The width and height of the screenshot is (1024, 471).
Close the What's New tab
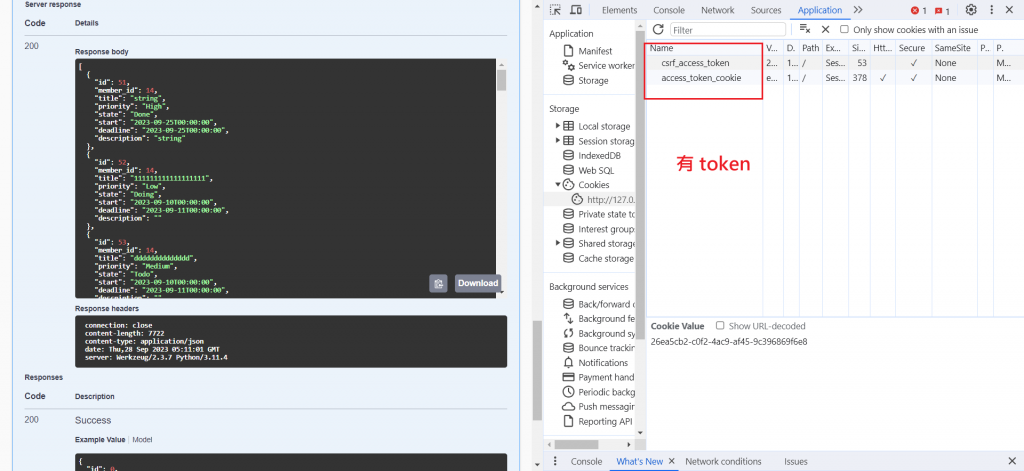[x=671, y=461]
